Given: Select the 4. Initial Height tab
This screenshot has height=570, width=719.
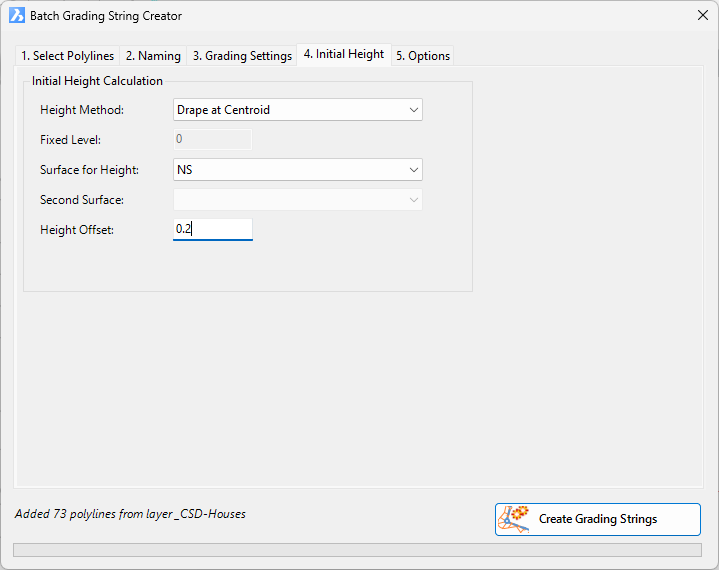Looking at the screenshot, I should click(344, 55).
